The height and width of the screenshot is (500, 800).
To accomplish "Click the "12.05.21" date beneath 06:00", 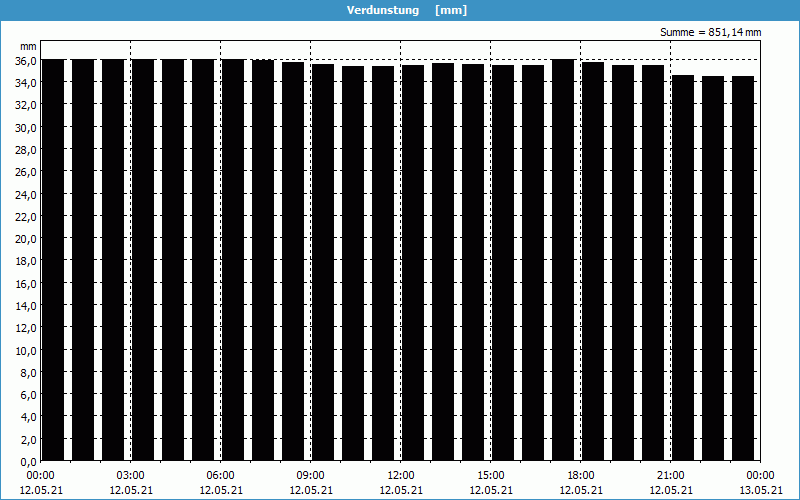I will pos(220,490).
